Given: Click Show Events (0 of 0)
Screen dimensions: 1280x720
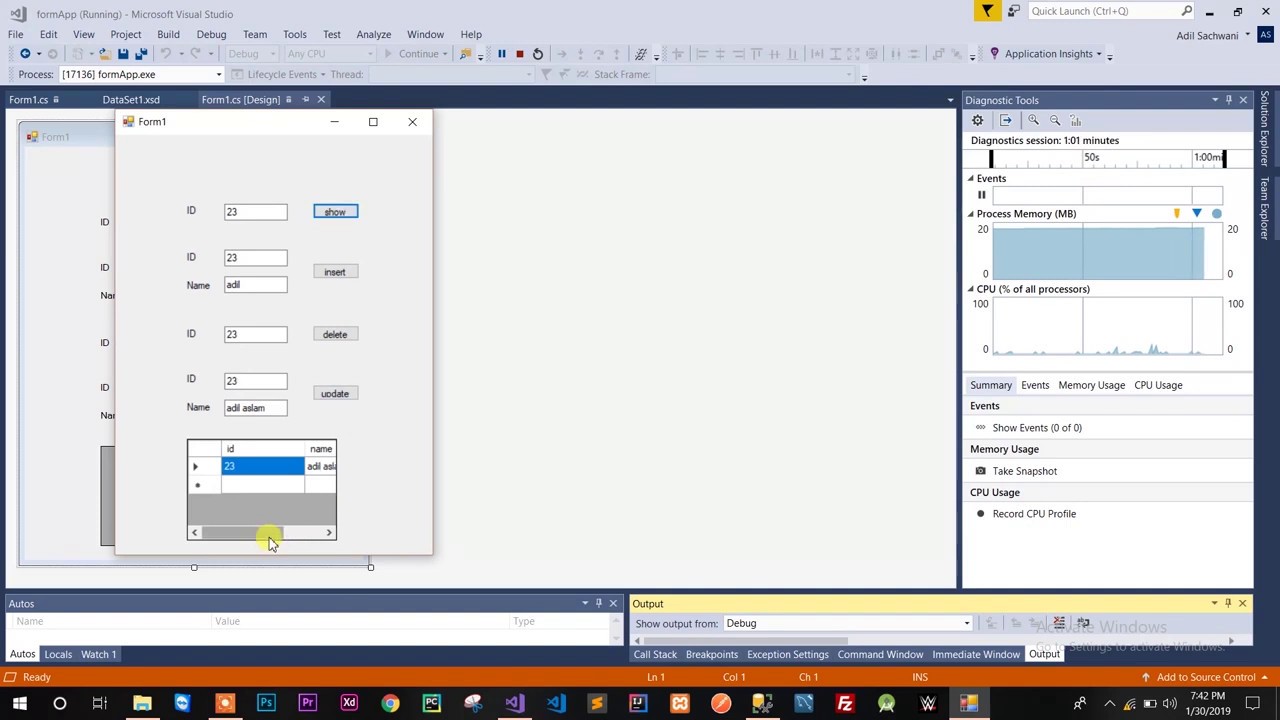Looking at the screenshot, I should 1037,428.
